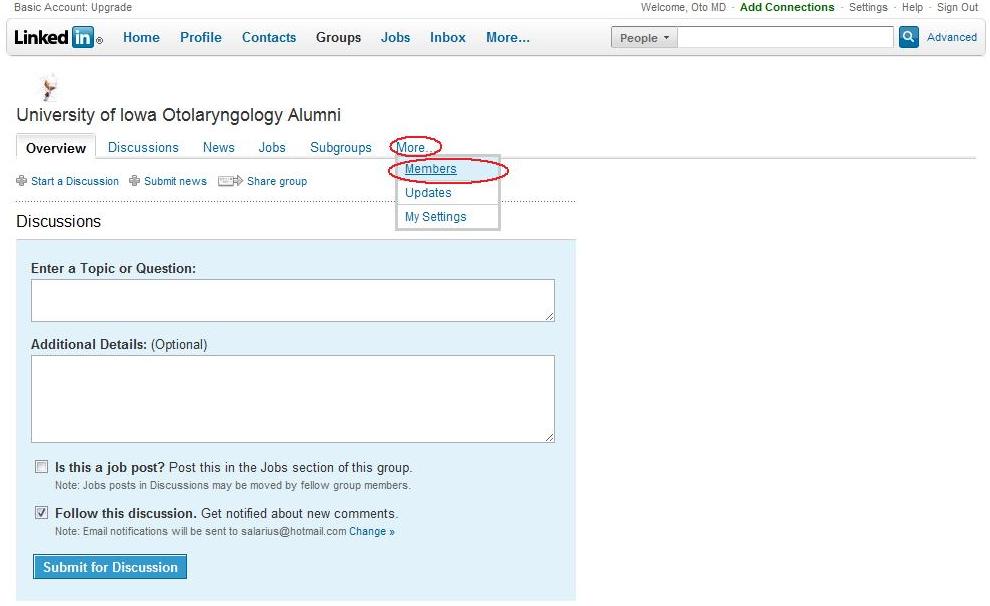Open Contacts in the navigation bar

[269, 37]
